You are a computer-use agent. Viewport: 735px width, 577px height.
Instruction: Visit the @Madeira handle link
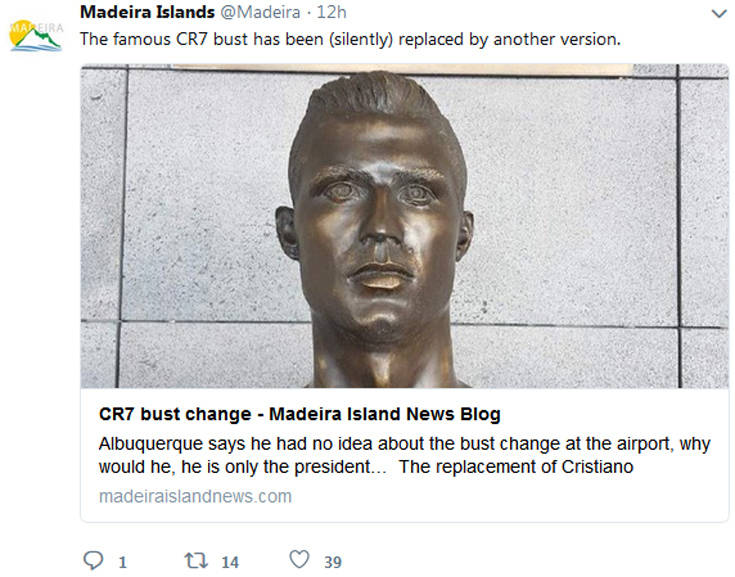[260, 13]
